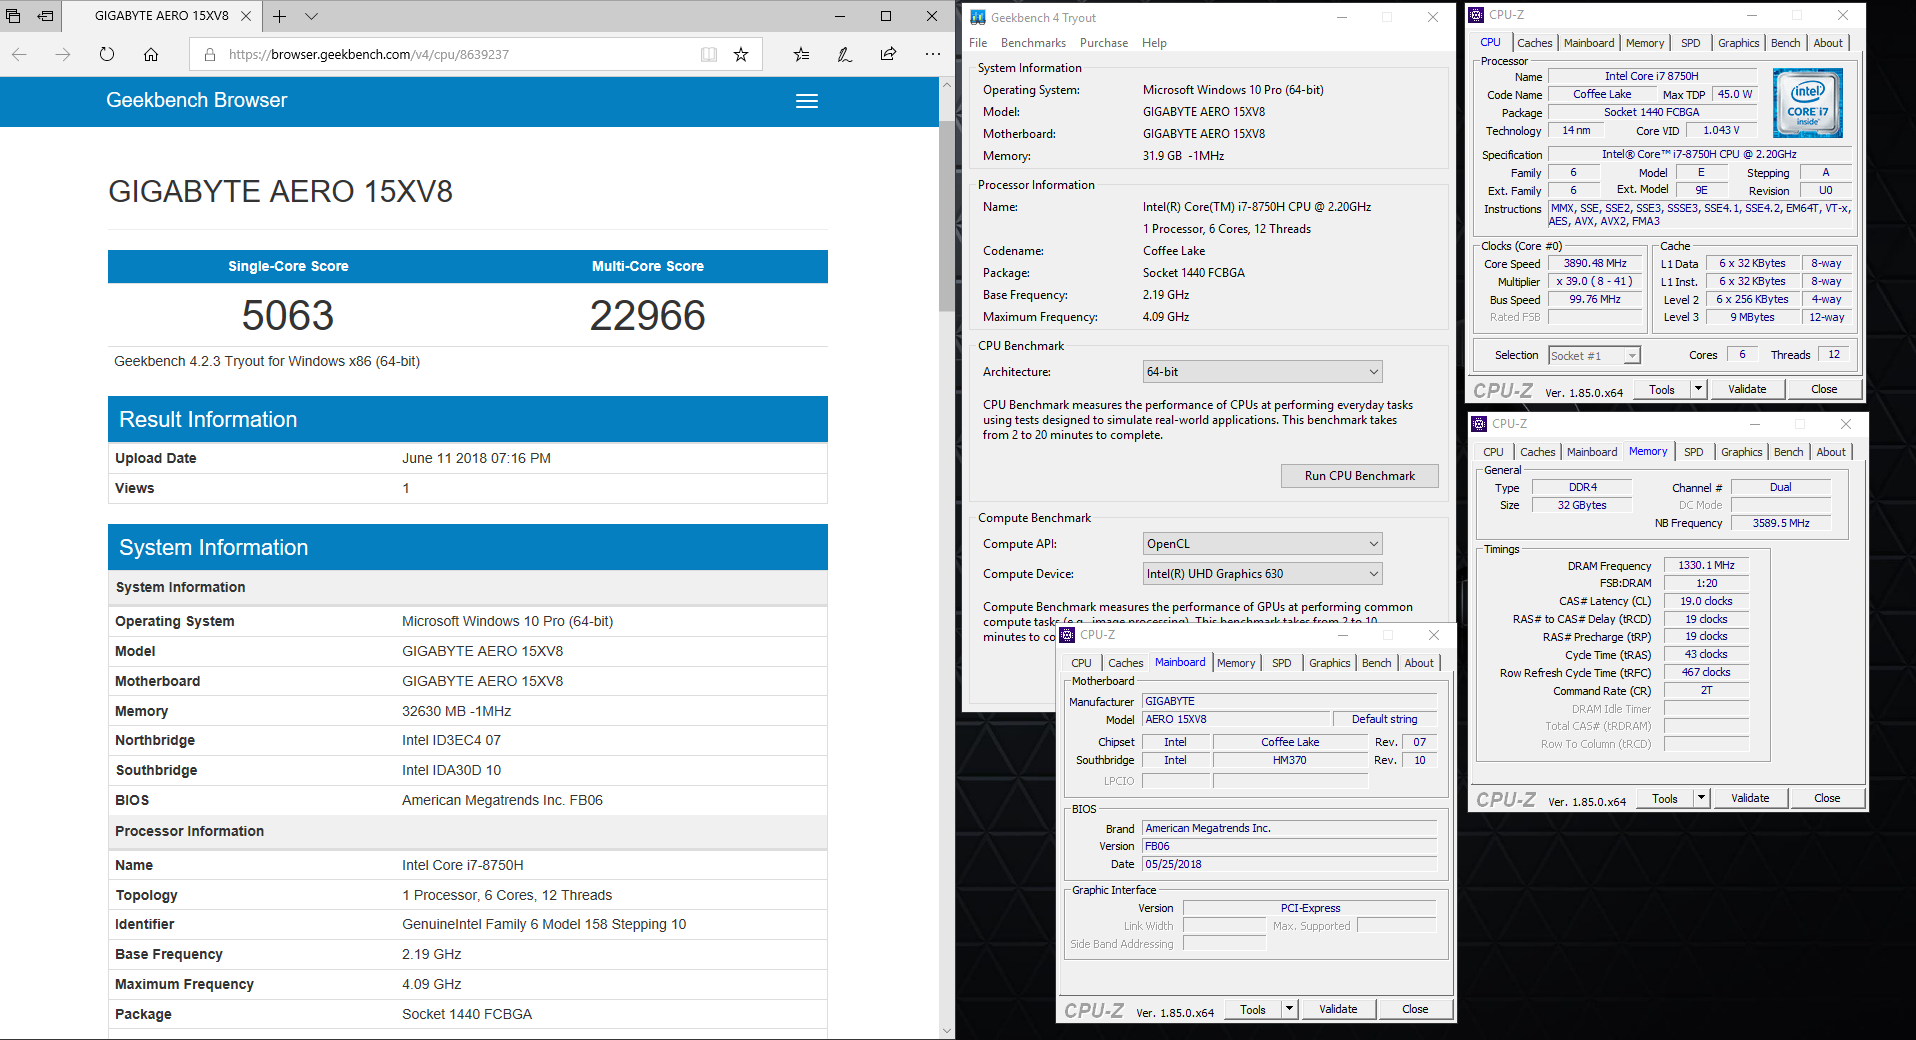Open Geekbench Benchmarks menu

(1033, 43)
